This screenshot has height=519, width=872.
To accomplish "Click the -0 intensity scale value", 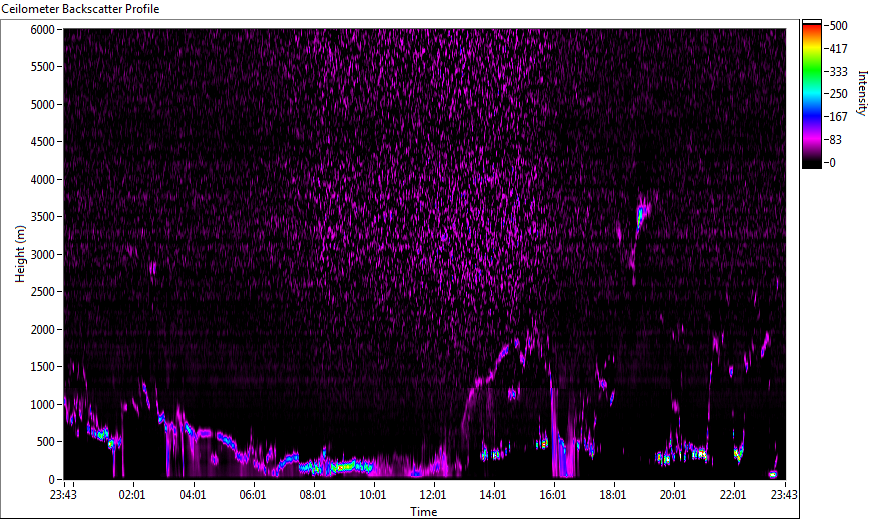I will pyautogui.click(x=831, y=162).
